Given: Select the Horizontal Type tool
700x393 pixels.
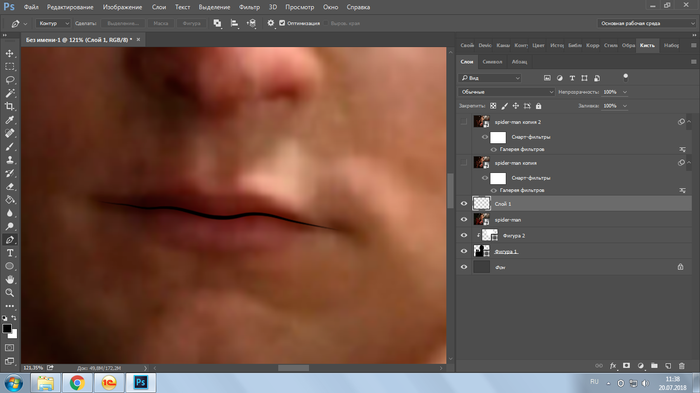Looking at the screenshot, I should [x=9, y=253].
